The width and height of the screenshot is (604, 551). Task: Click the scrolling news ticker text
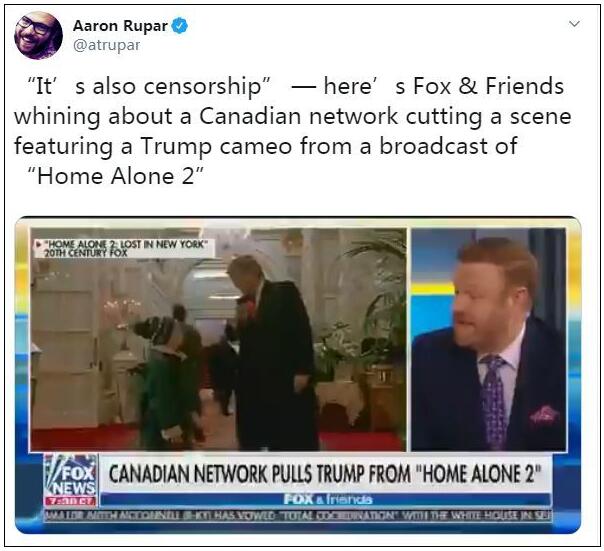(x=298, y=515)
